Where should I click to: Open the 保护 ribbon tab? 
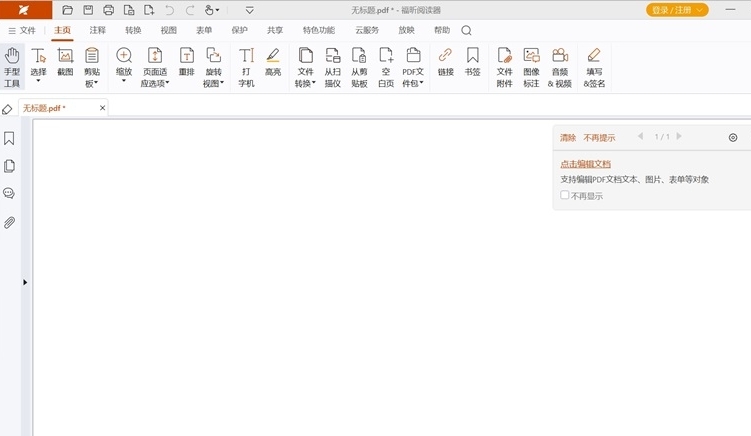click(239, 30)
